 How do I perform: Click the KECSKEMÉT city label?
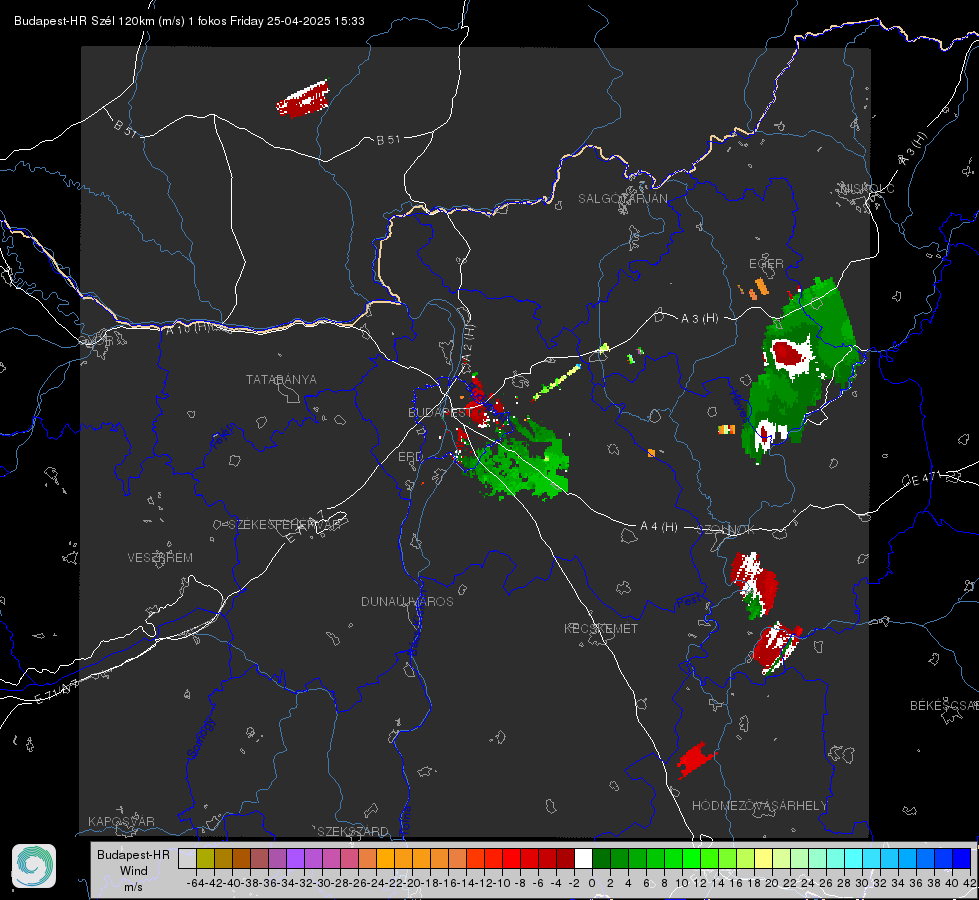601,629
